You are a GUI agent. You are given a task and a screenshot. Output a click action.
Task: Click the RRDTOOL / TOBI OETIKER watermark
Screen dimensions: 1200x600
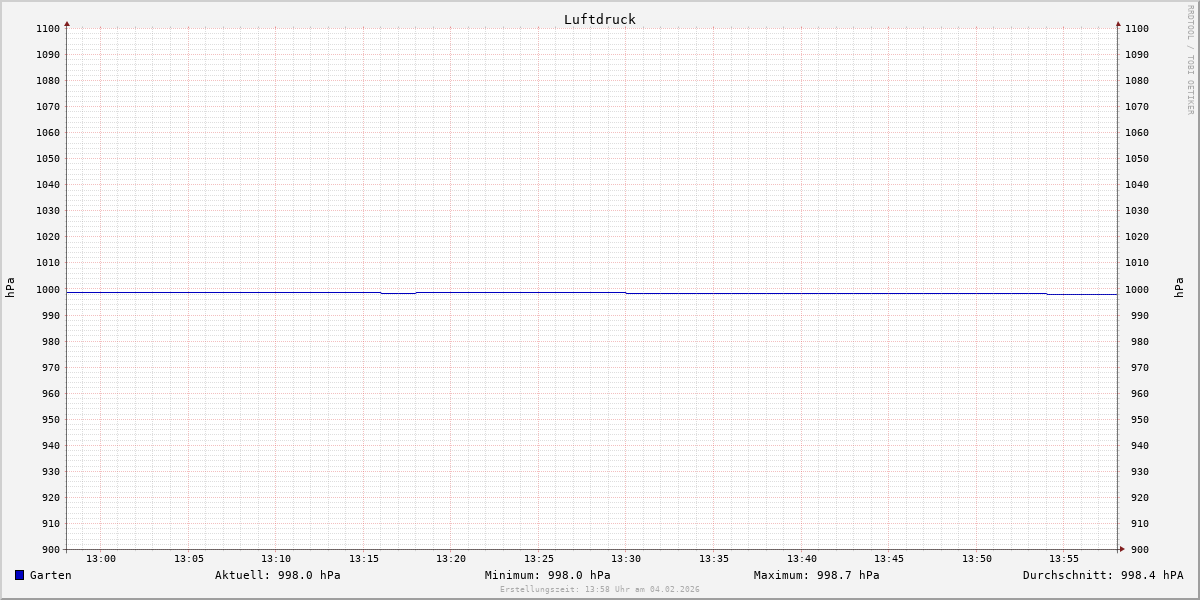1190,60
